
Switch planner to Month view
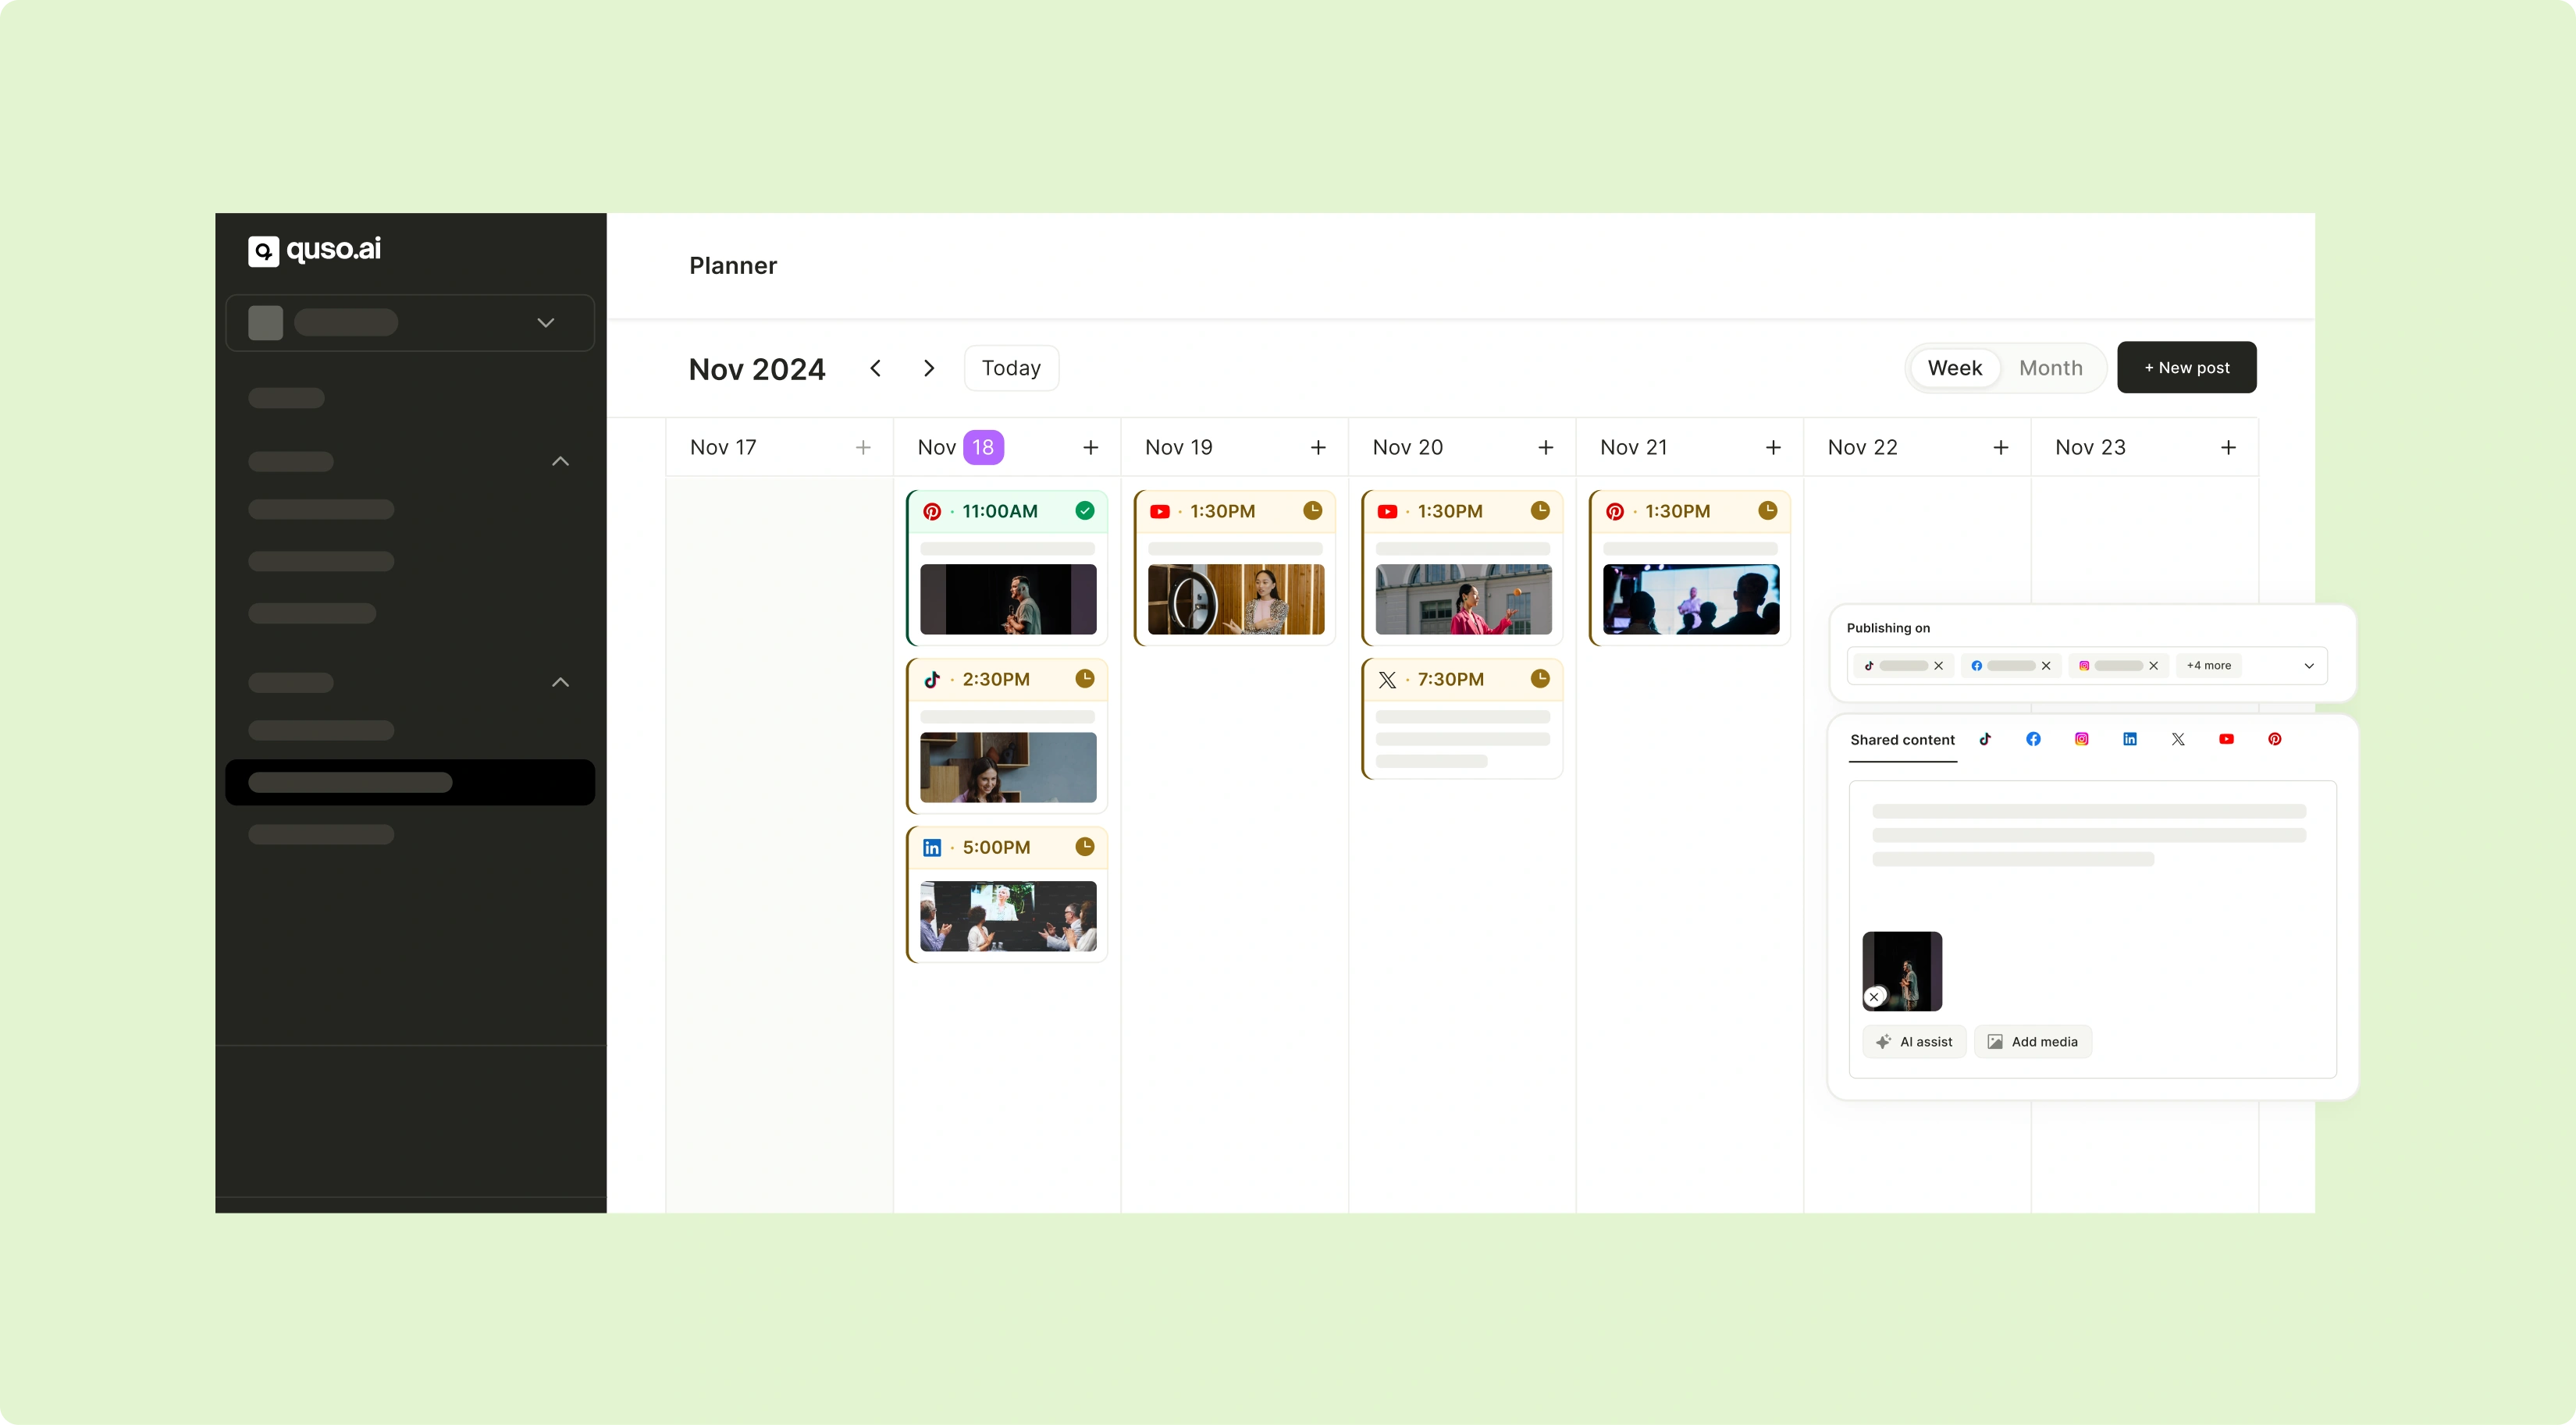2050,368
